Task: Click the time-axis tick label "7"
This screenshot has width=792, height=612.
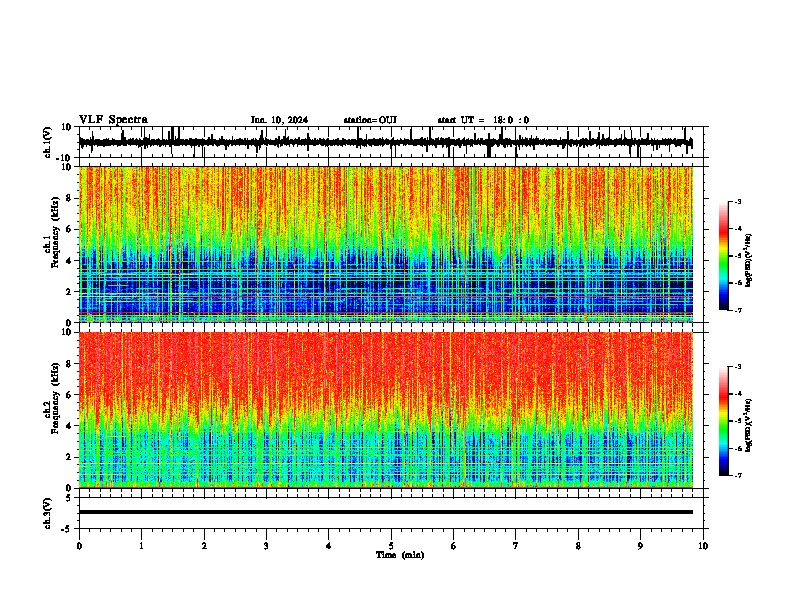Action: (x=516, y=546)
